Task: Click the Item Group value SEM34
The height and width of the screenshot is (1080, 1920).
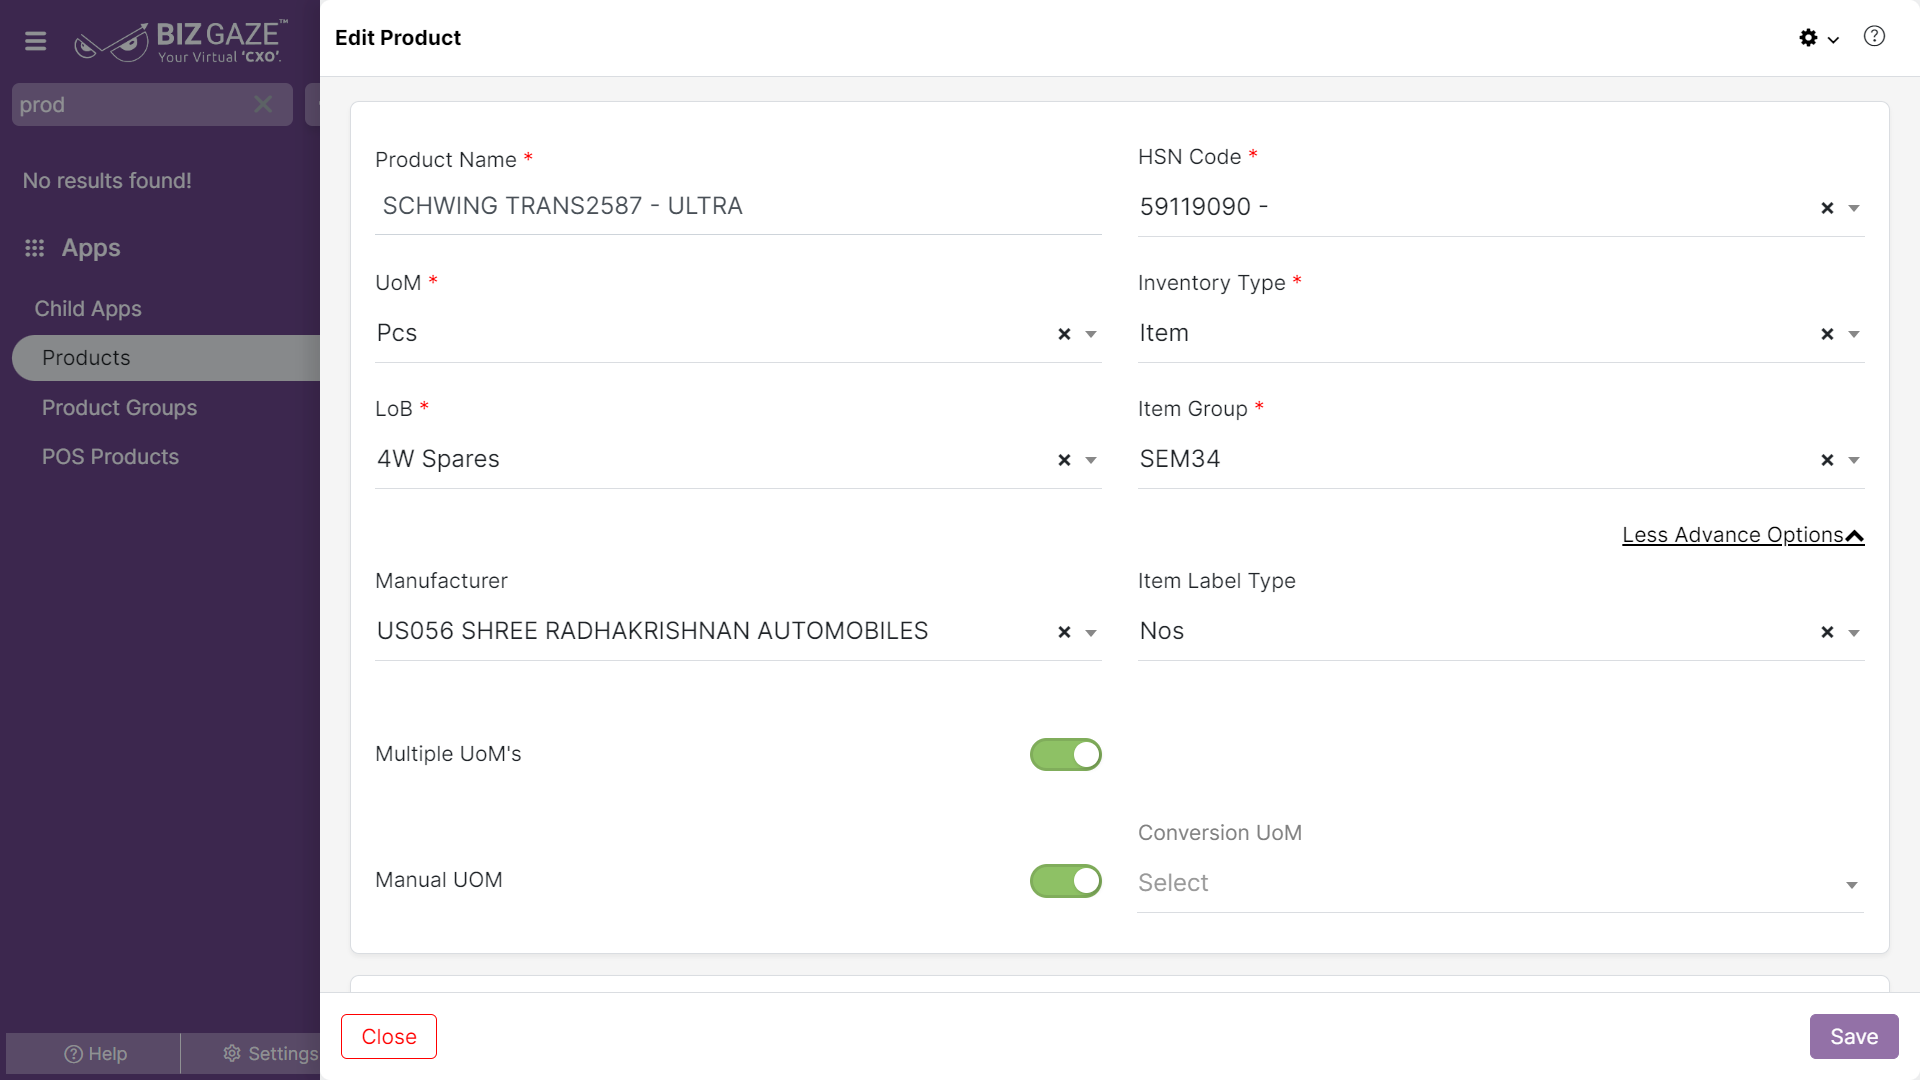Action: coord(1180,459)
